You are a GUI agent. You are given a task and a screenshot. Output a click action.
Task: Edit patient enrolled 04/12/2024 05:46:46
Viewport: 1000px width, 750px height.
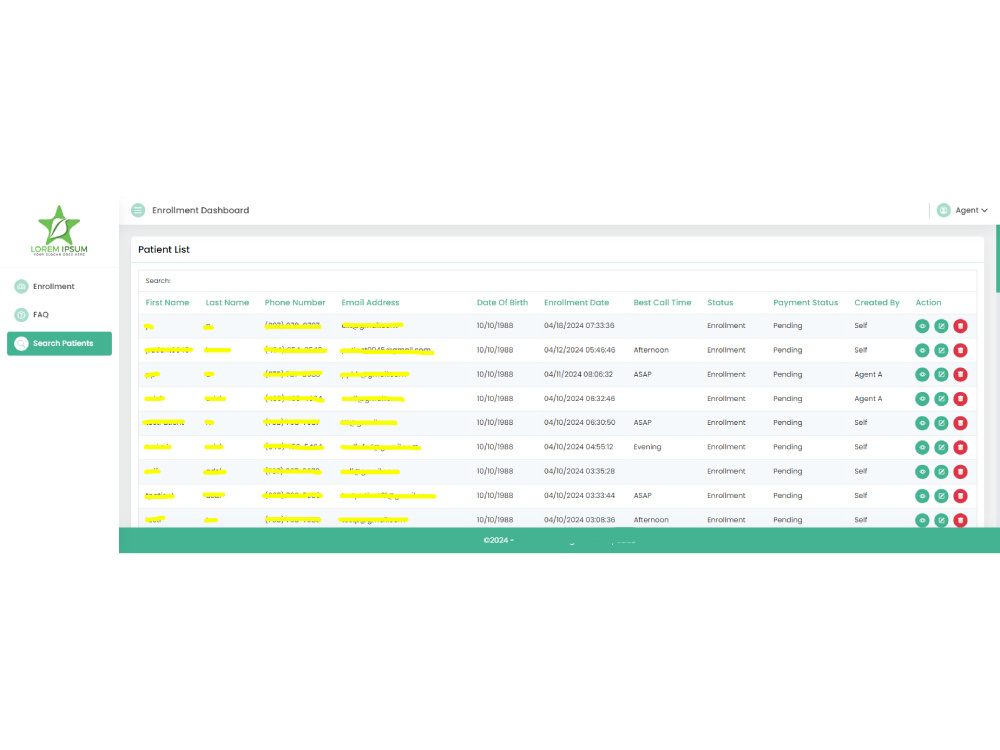point(941,350)
